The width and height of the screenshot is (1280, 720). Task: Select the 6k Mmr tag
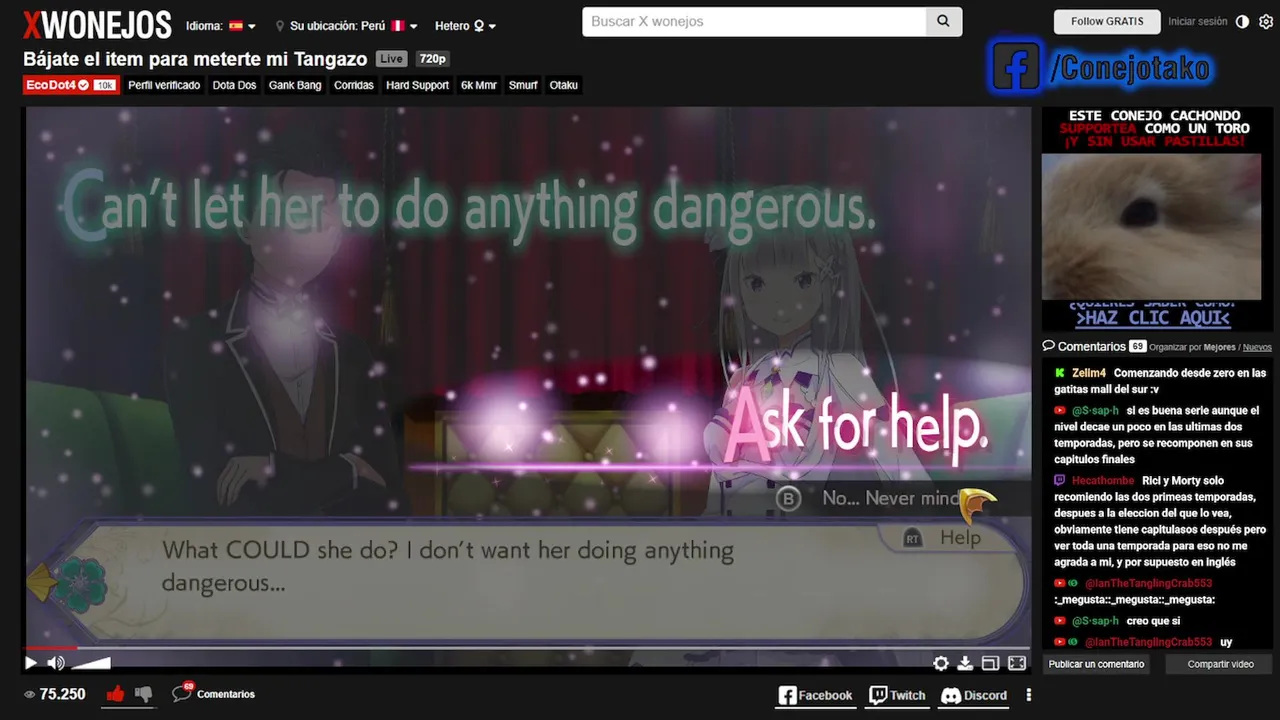[x=479, y=85]
